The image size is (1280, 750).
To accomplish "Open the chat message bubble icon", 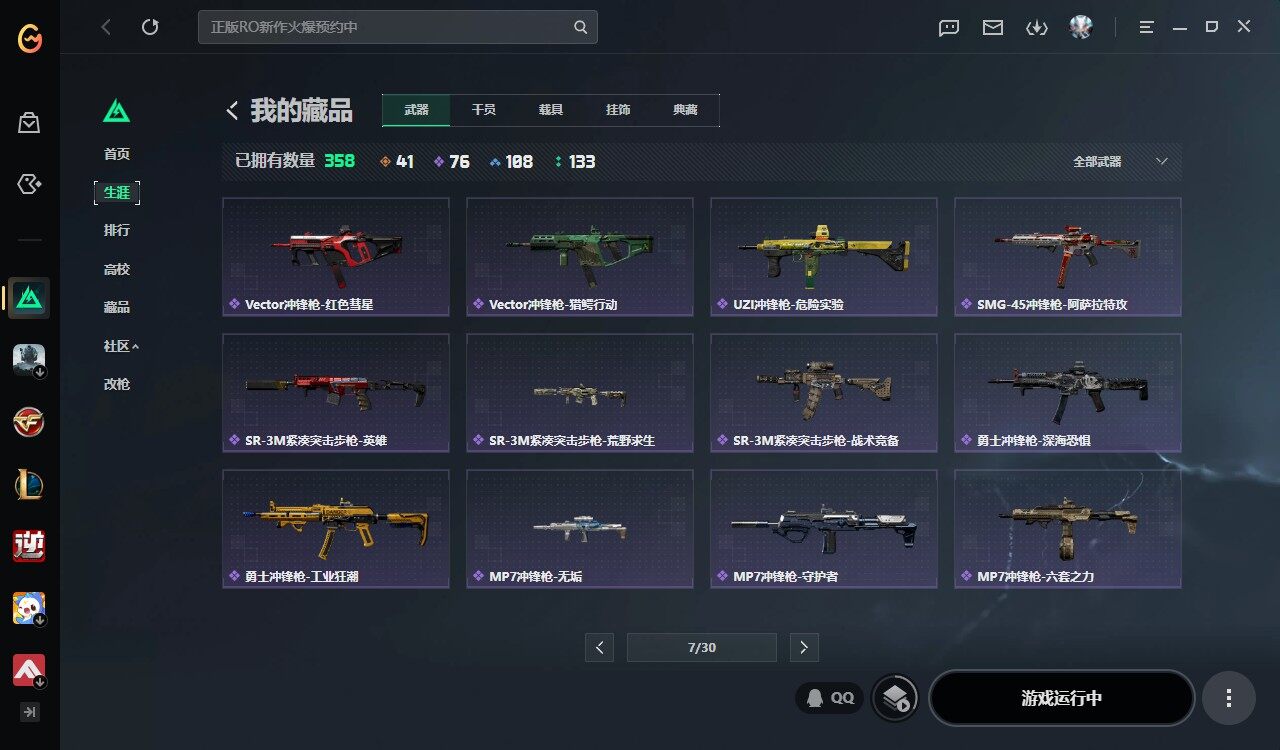I will coord(949,28).
